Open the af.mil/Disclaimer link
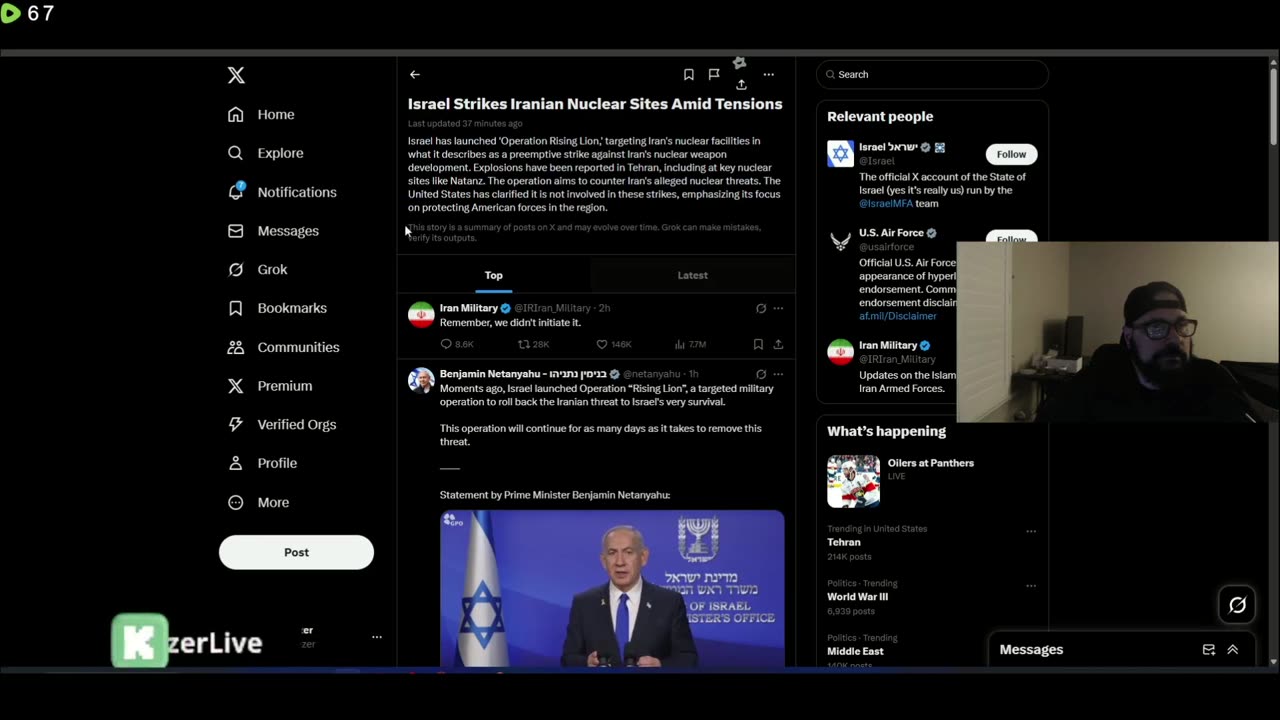This screenshot has width=1280, height=720. 898,316
